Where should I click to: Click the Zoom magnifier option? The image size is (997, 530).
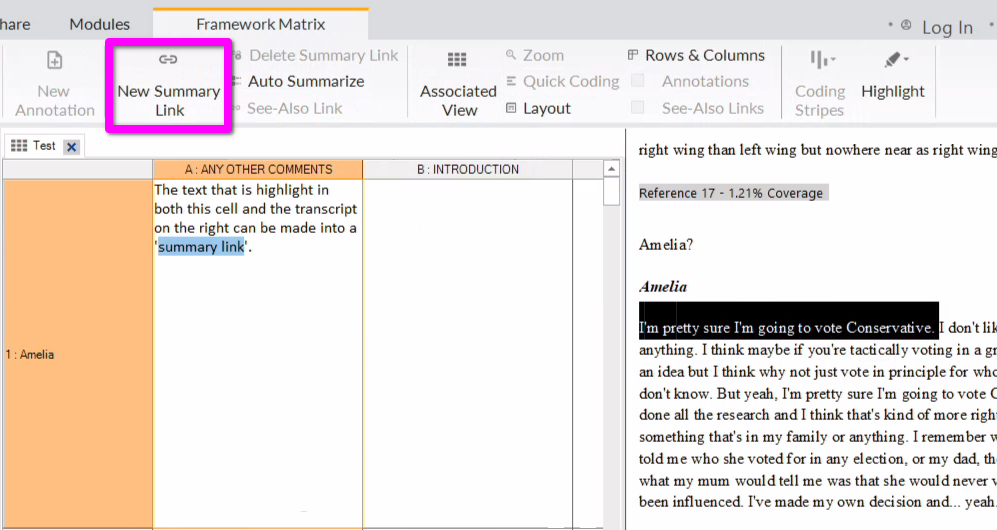click(534, 55)
